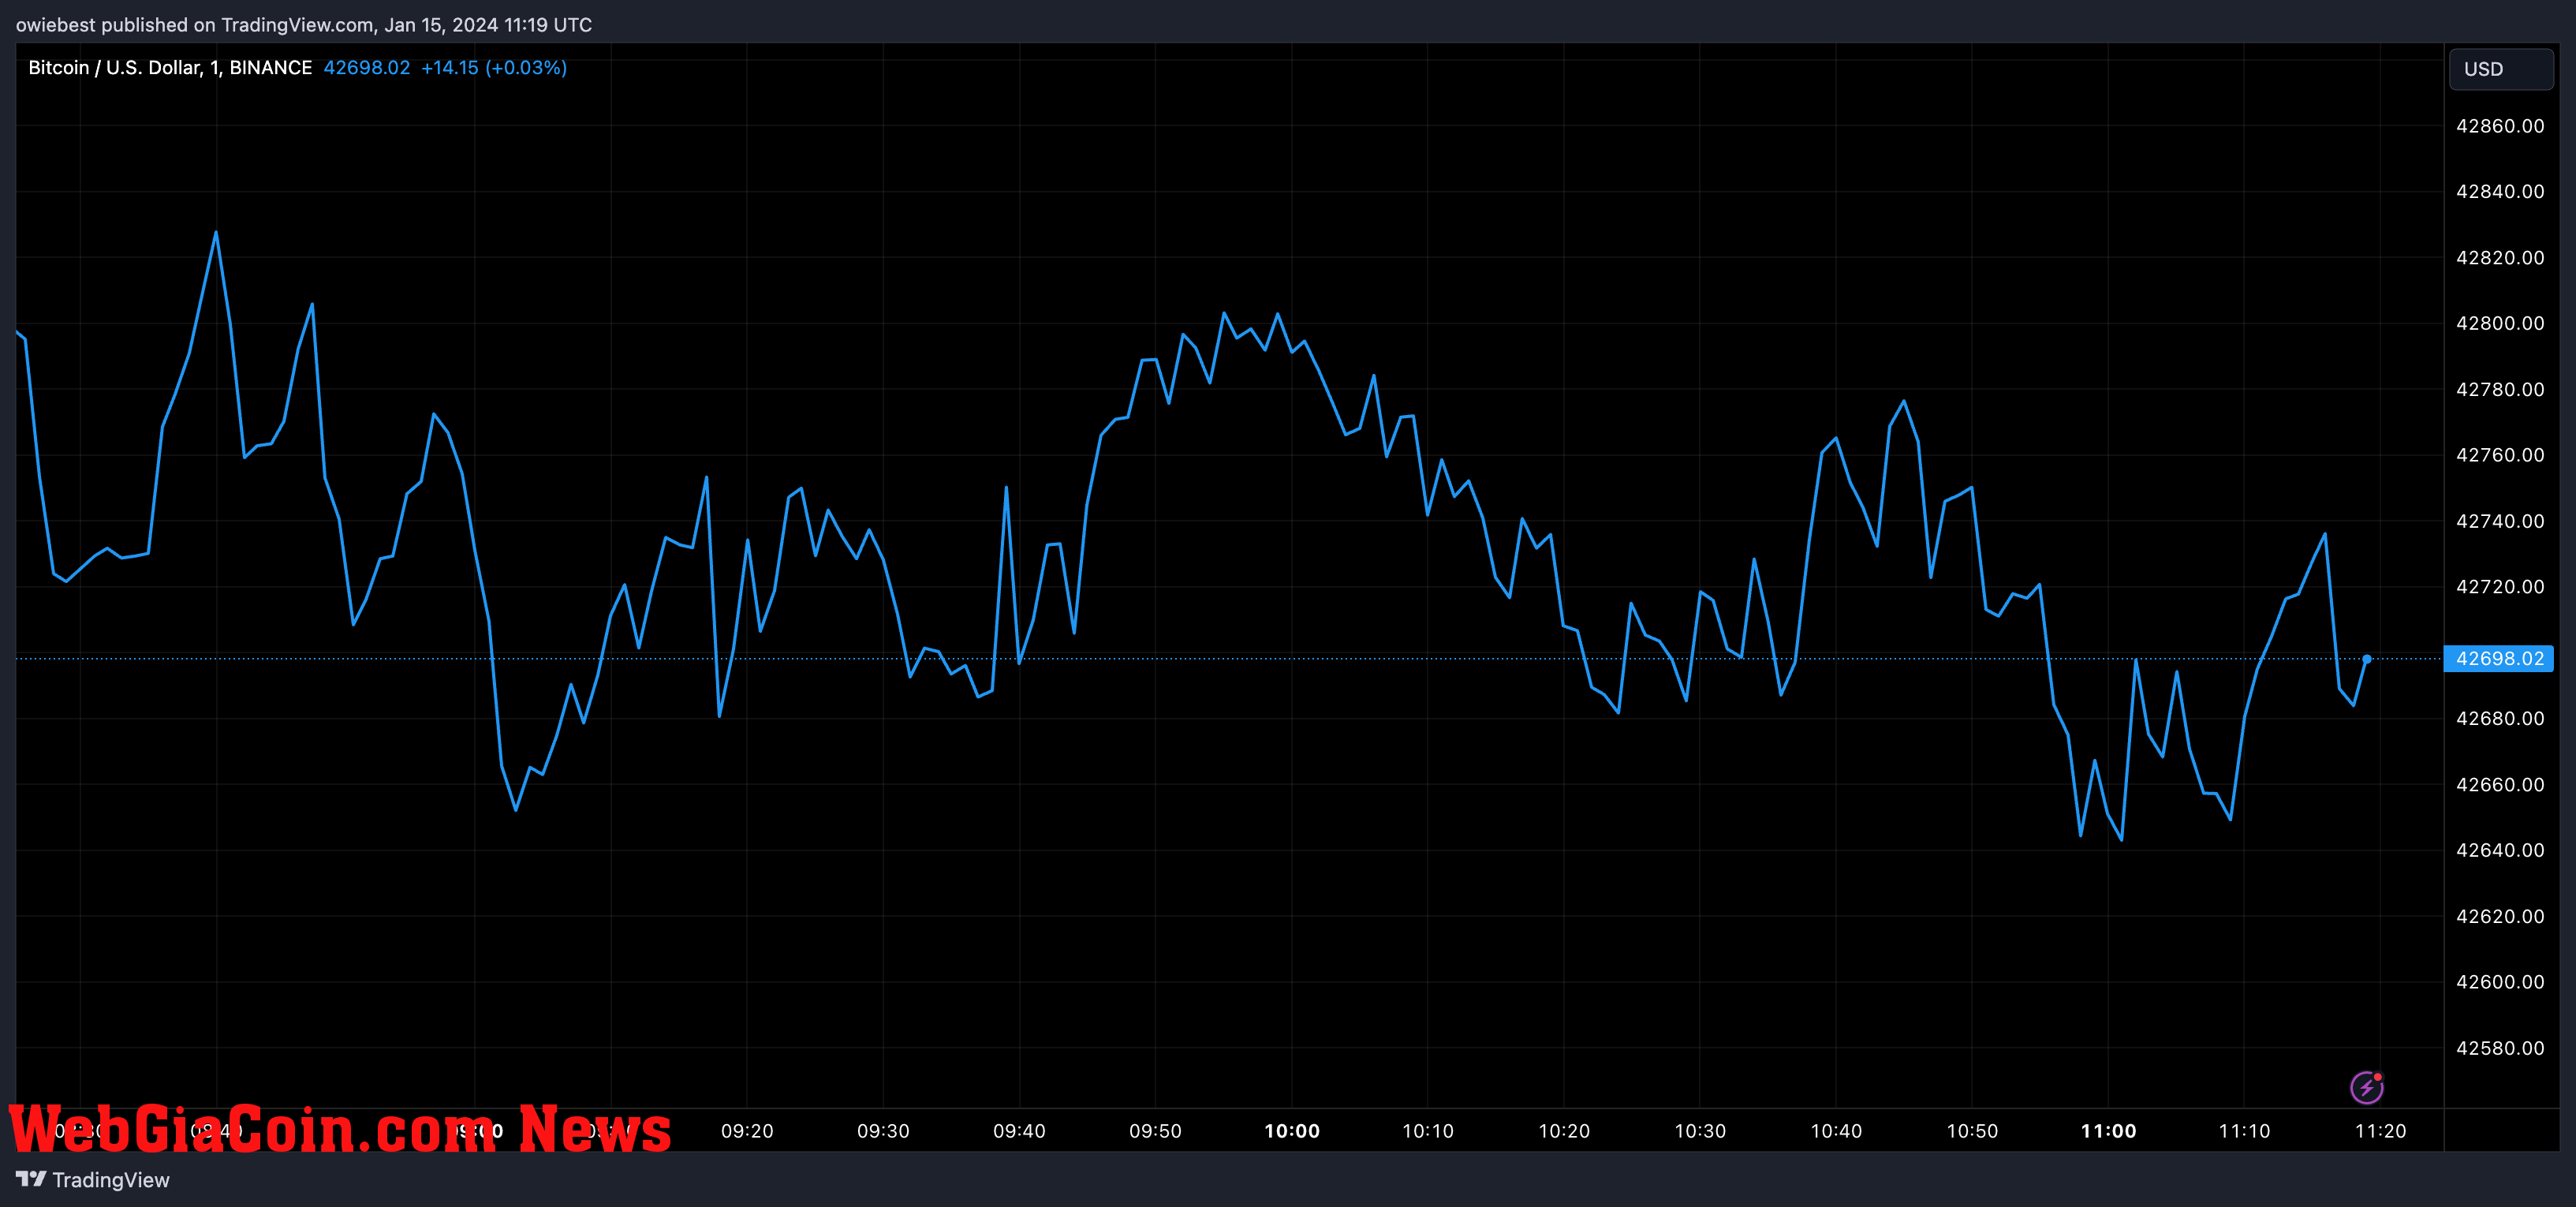Click the 42720.00 price axis label

point(2500,586)
